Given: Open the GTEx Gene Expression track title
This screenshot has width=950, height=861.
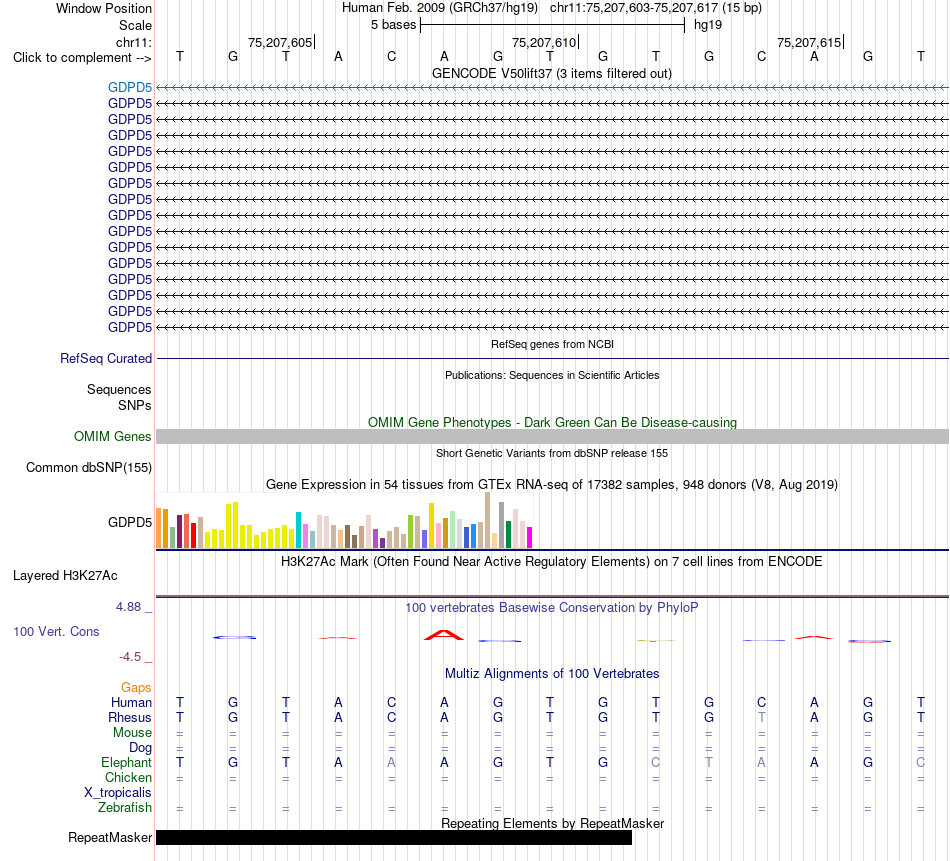Looking at the screenshot, I should (x=552, y=485).
